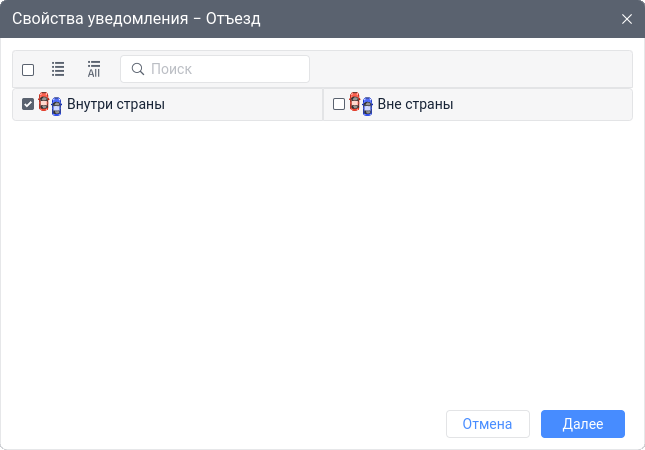Click empty space in the Внутри страны row
Viewport: 645px width, 450px height.
[245, 104]
